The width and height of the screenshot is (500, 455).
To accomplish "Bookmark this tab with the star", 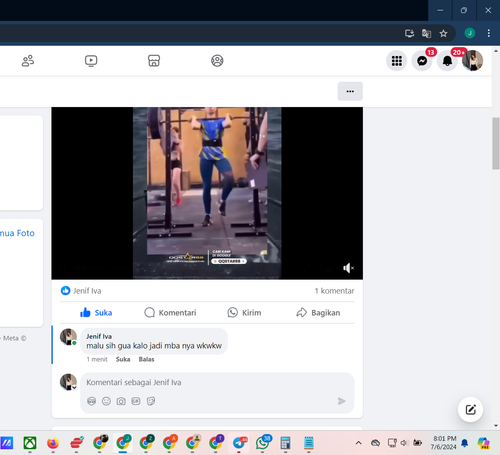I will pos(443,33).
